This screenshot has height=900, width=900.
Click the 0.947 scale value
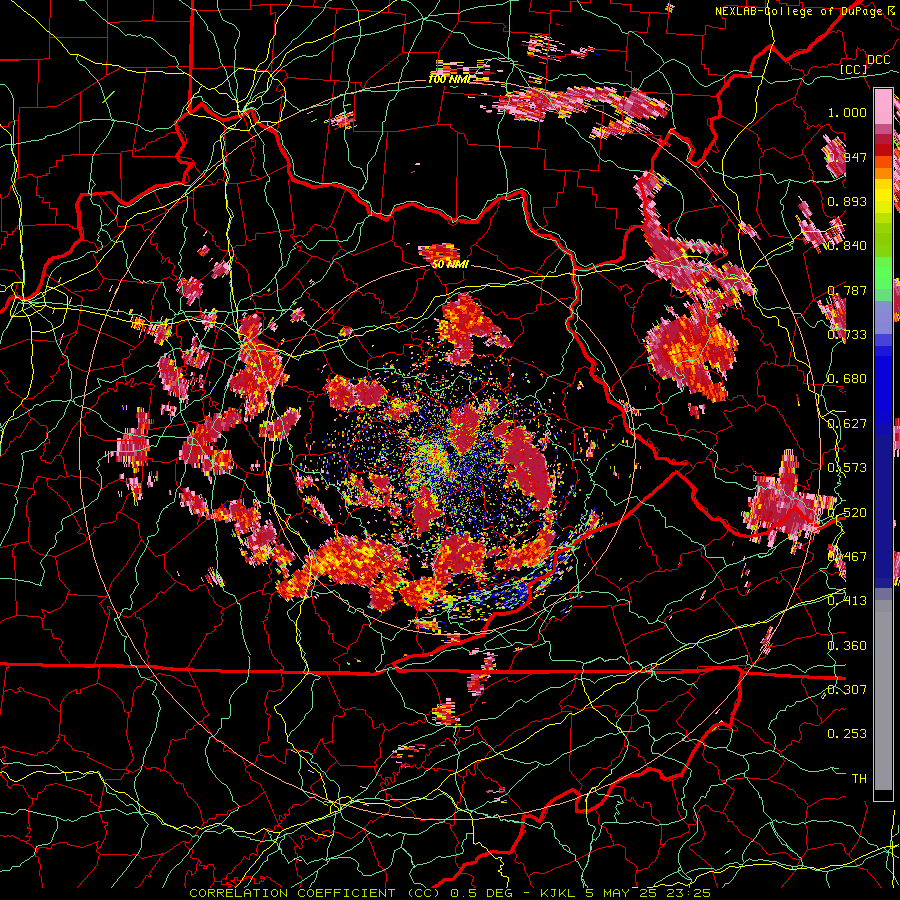pyautogui.click(x=847, y=157)
